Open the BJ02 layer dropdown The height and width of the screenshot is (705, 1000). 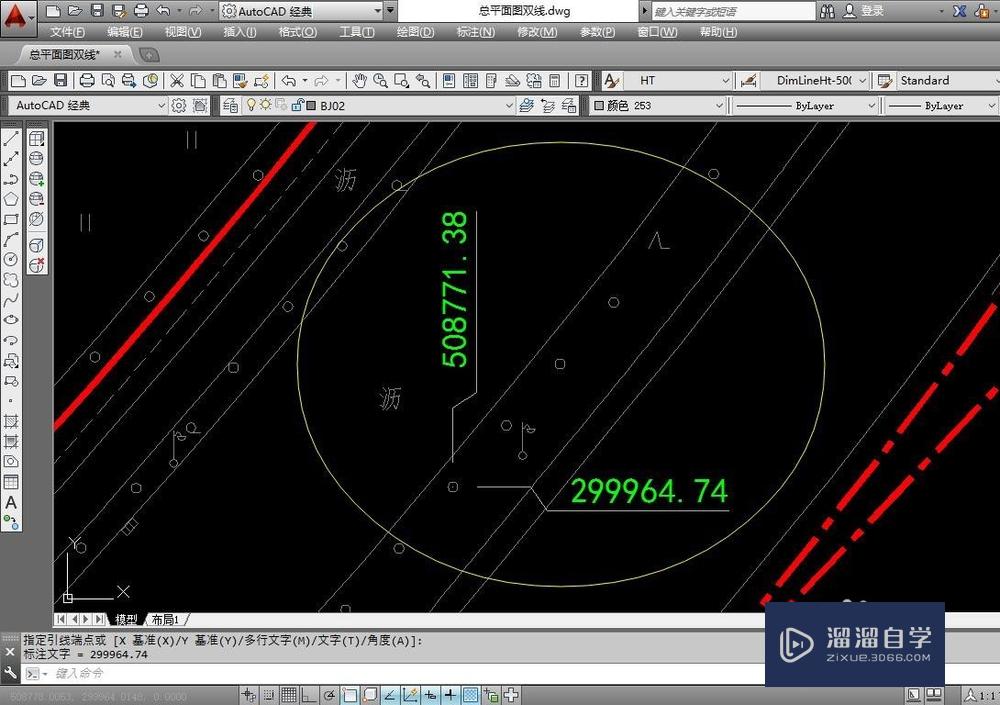click(x=510, y=105)
